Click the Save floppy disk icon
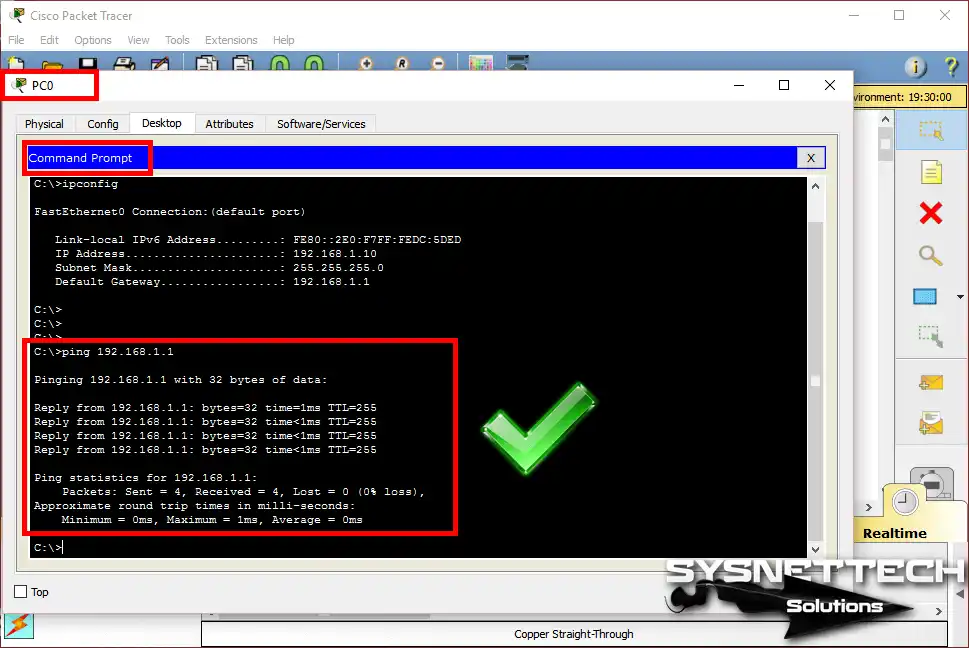Screen dimensions: 969x648 pos(88,63)
